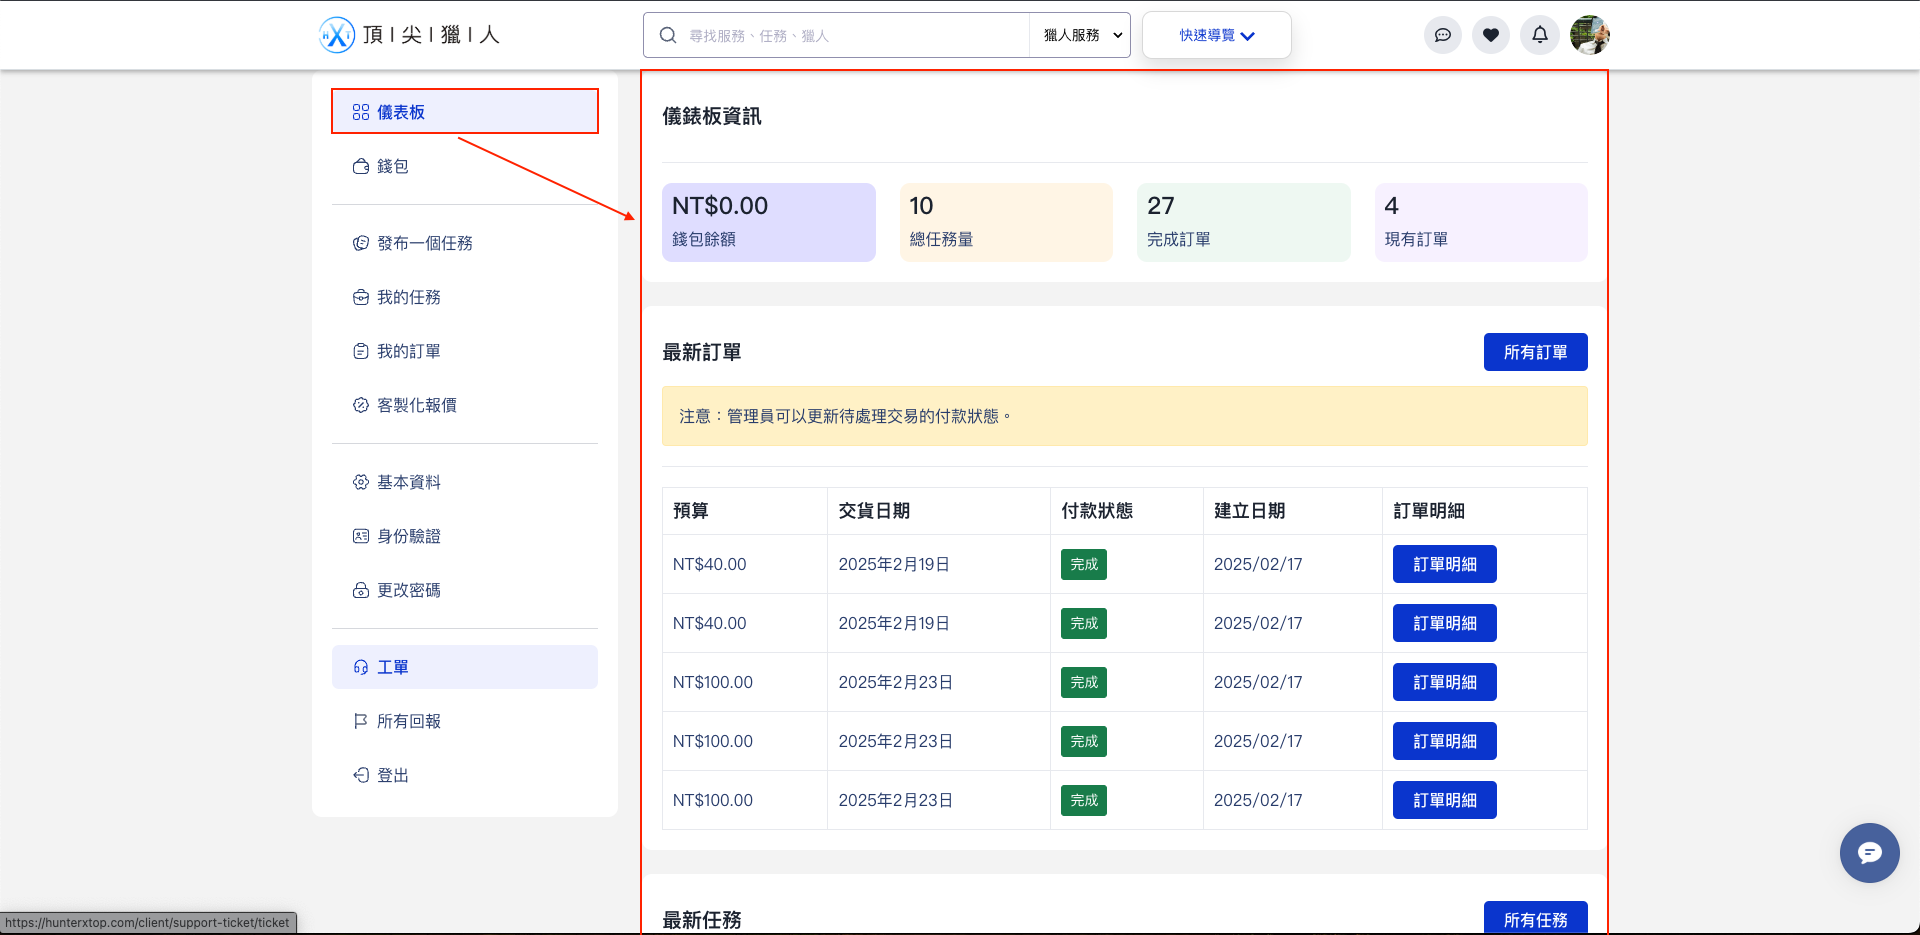The width and height of the screenshot is (1920, 935).
Task: Click the wallet icon beside 錢包
Action: 361,166
